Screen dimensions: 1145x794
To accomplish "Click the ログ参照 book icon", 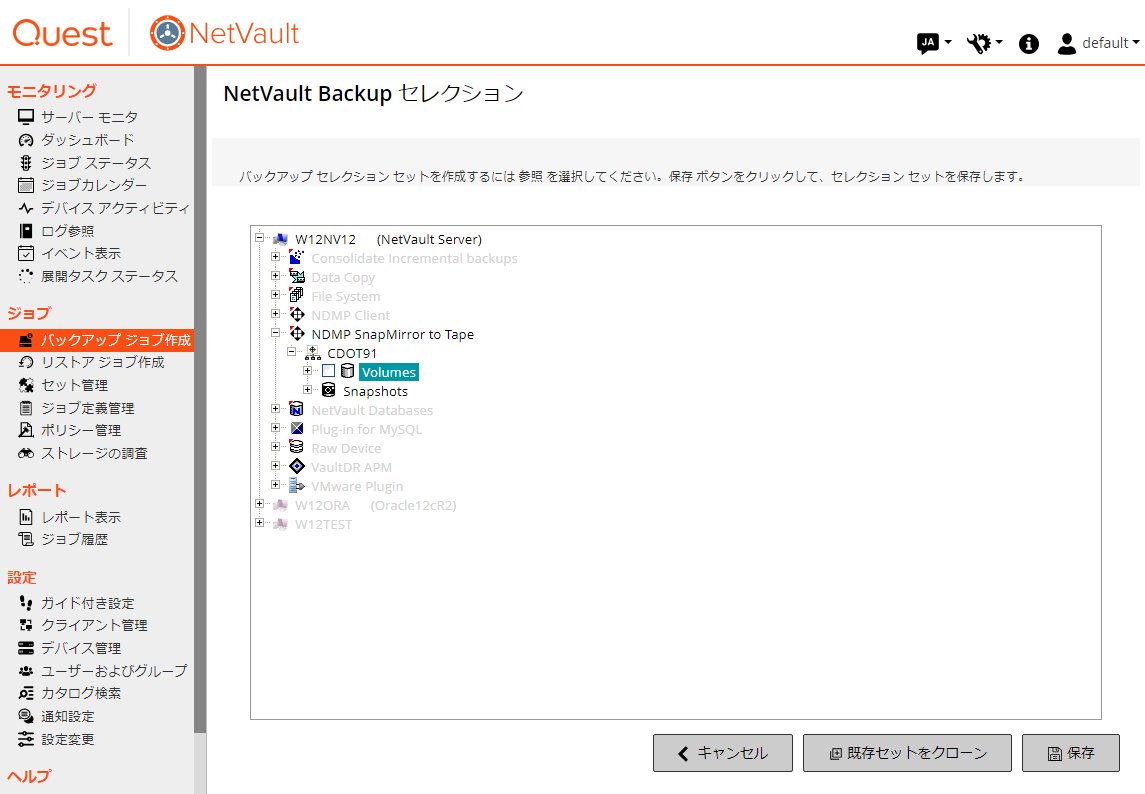I will point(26,231).
